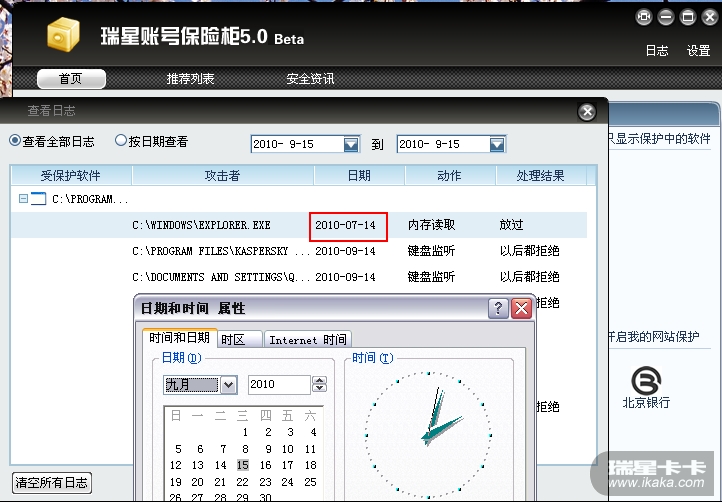
Task: Open the end date dropdown arrow
Action: pyautogui.click(x=497, y=145)
